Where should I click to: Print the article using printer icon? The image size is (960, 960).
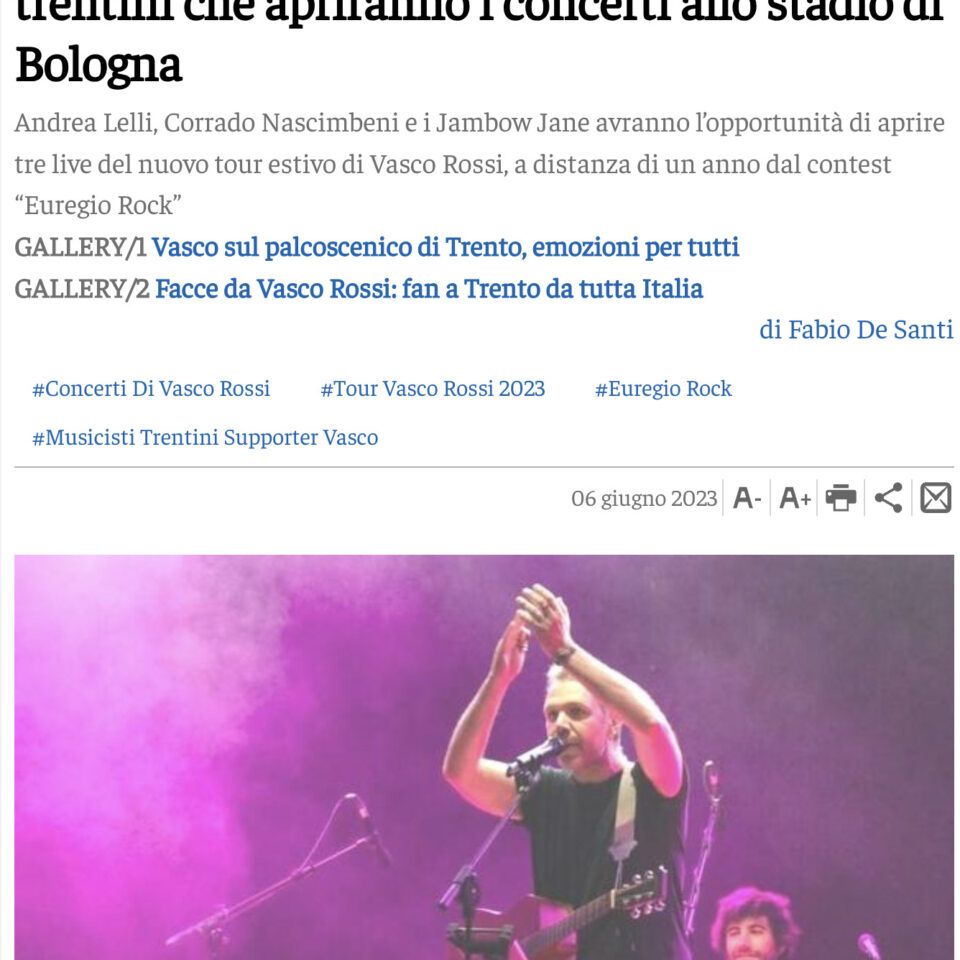coord(841,497)
